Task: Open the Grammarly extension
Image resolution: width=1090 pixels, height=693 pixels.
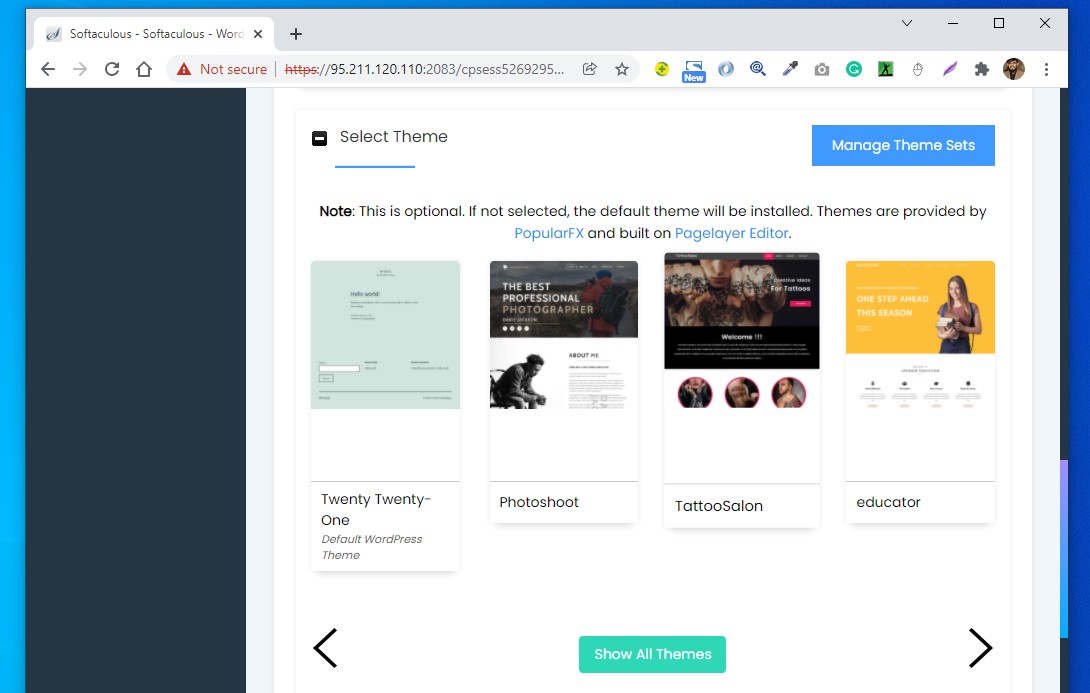Action: [x=853, y=69]
